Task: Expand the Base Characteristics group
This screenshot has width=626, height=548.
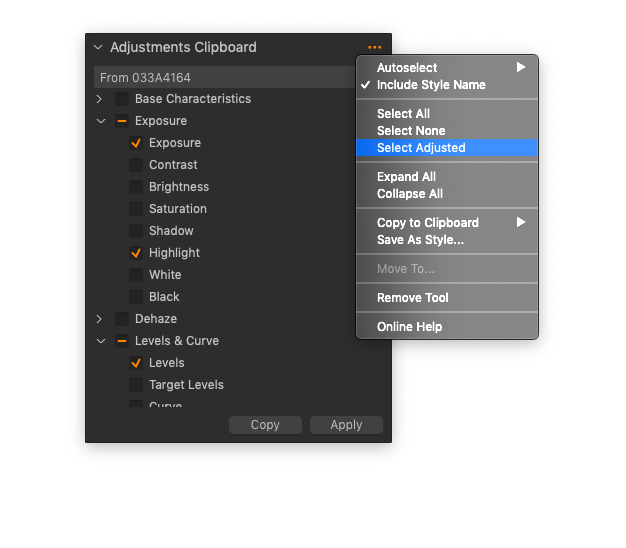Action: pyautogui.click(x=99, y=99)
